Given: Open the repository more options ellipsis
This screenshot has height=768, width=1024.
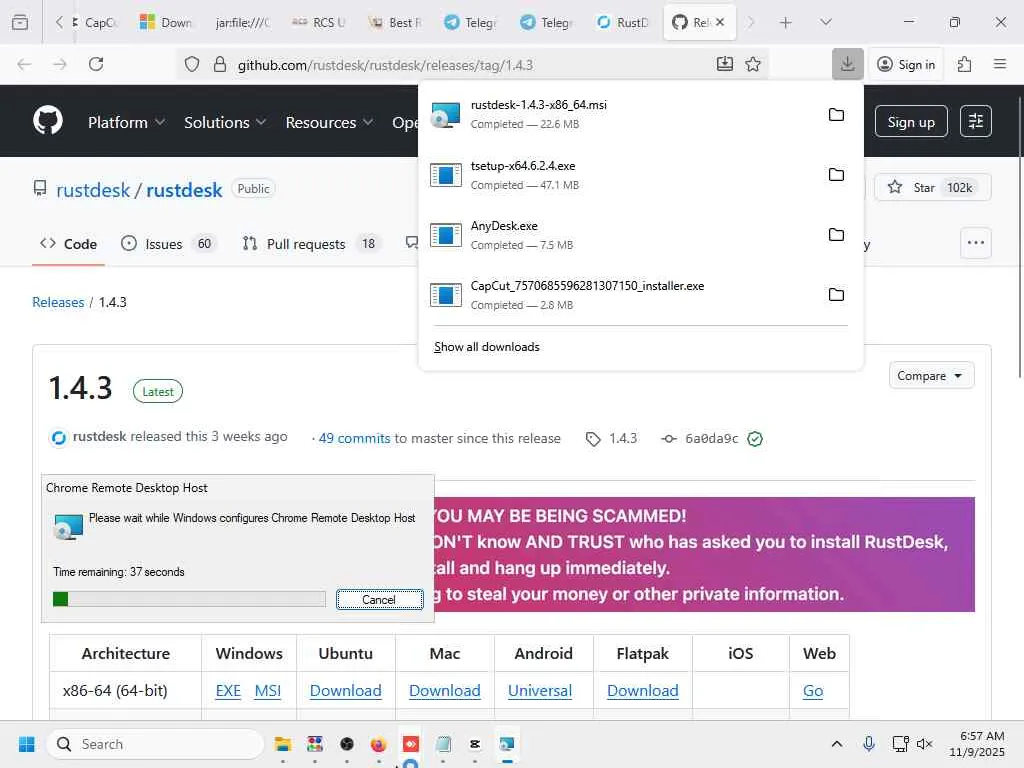Looking at the screenshot, I should (x=976, y=243).
